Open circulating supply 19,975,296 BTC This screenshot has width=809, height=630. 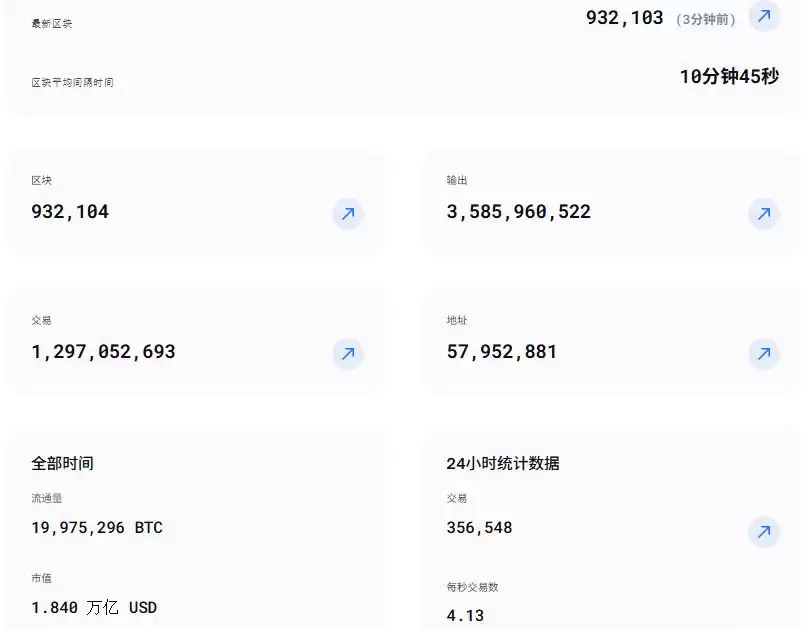[95, 528]
